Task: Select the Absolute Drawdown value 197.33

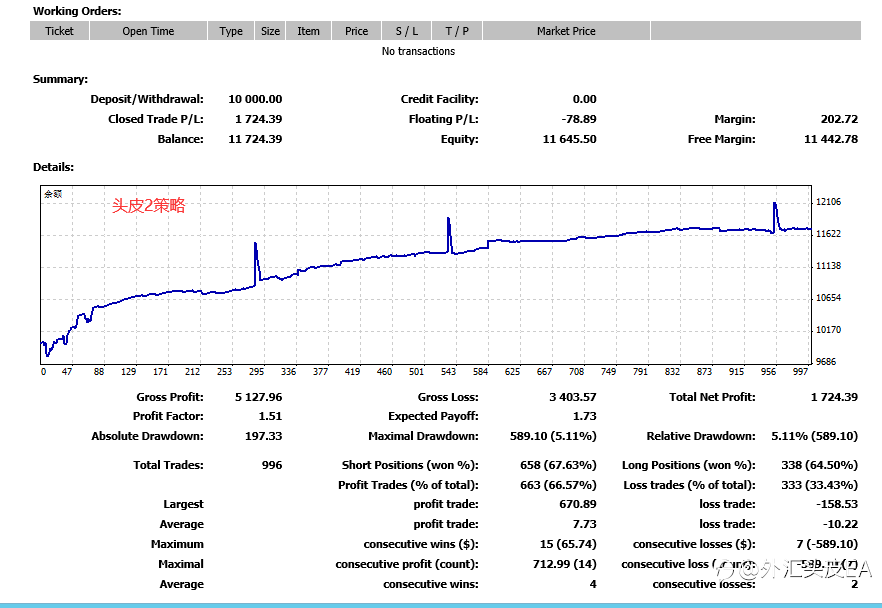Action: [x=263, y=436]
